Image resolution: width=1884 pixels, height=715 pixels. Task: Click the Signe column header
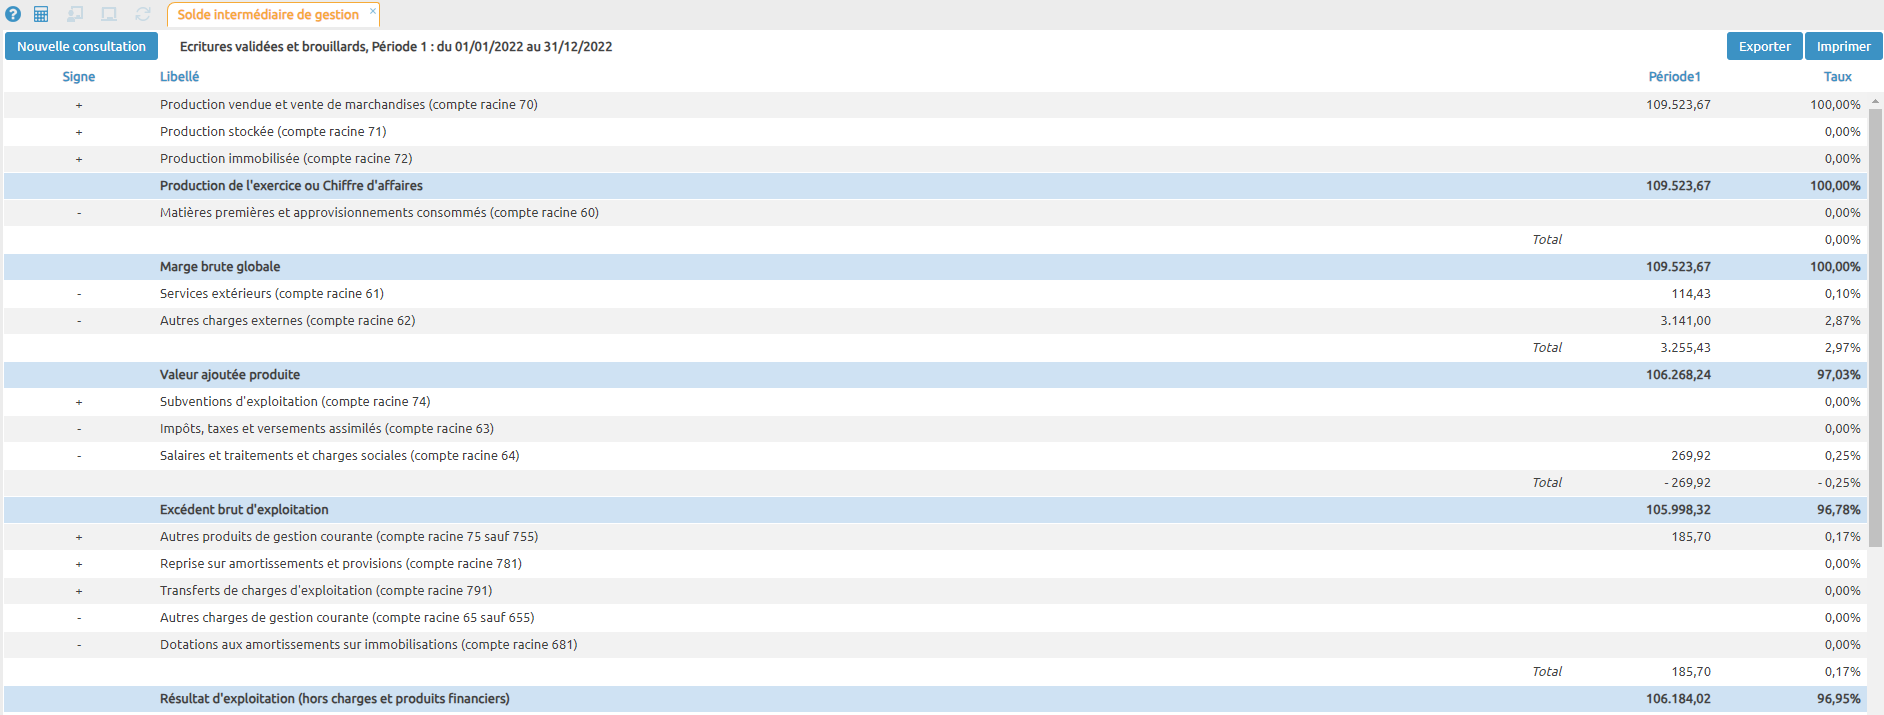point(79,77)
